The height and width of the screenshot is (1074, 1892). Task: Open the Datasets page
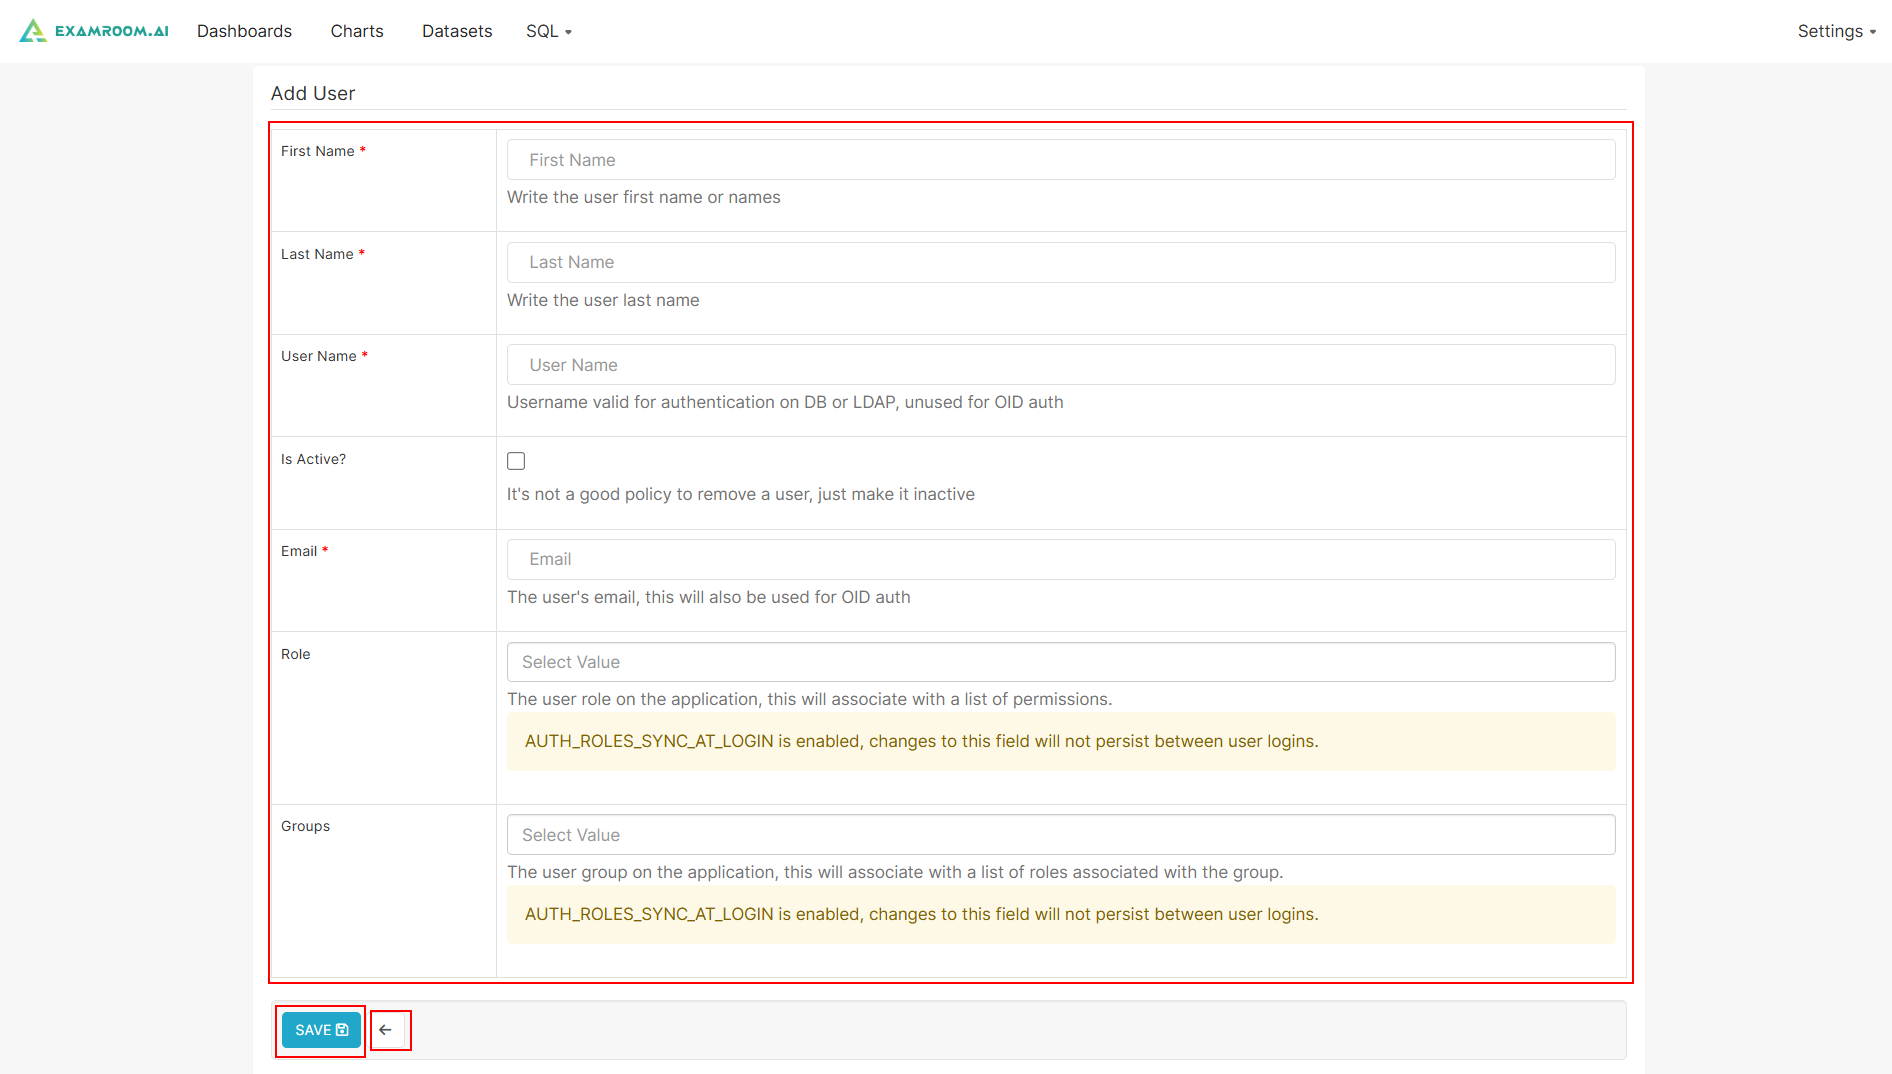pos(457,31)
